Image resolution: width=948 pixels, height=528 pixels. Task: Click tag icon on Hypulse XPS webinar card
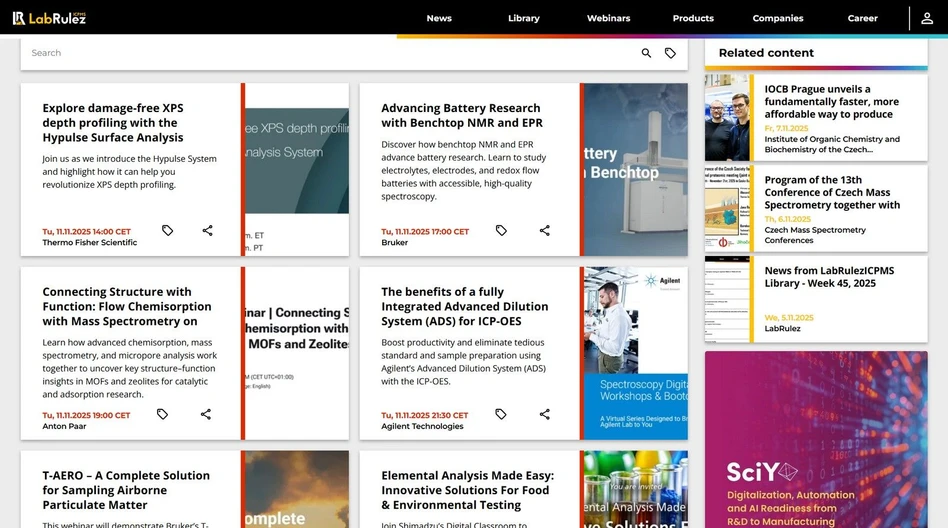[x=167, y=230]
